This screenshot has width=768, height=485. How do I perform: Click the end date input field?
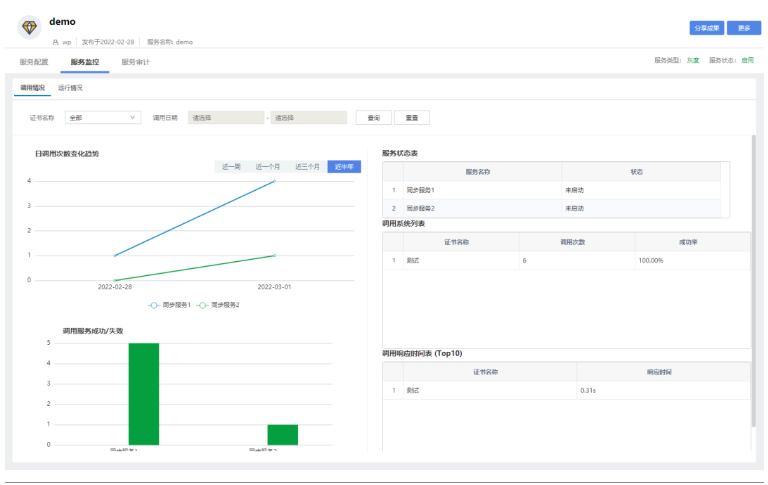tap(309, 117)
